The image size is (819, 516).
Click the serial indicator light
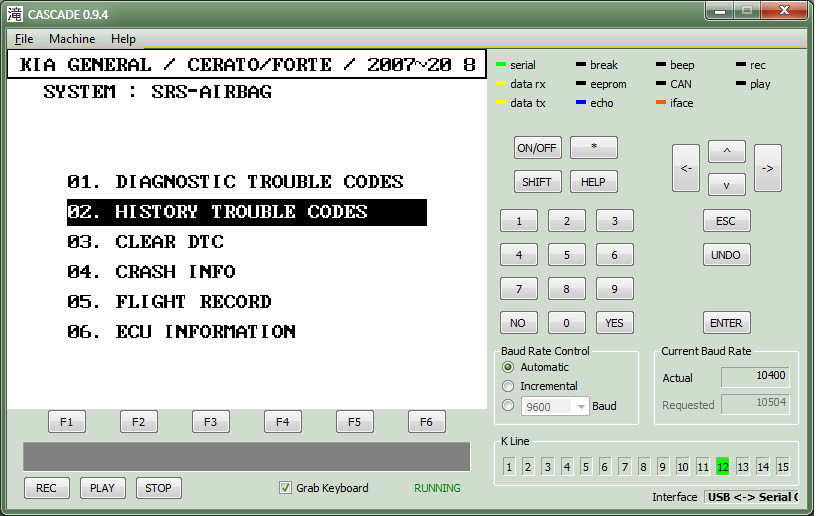pyautogui.click(x=501, y=65)
